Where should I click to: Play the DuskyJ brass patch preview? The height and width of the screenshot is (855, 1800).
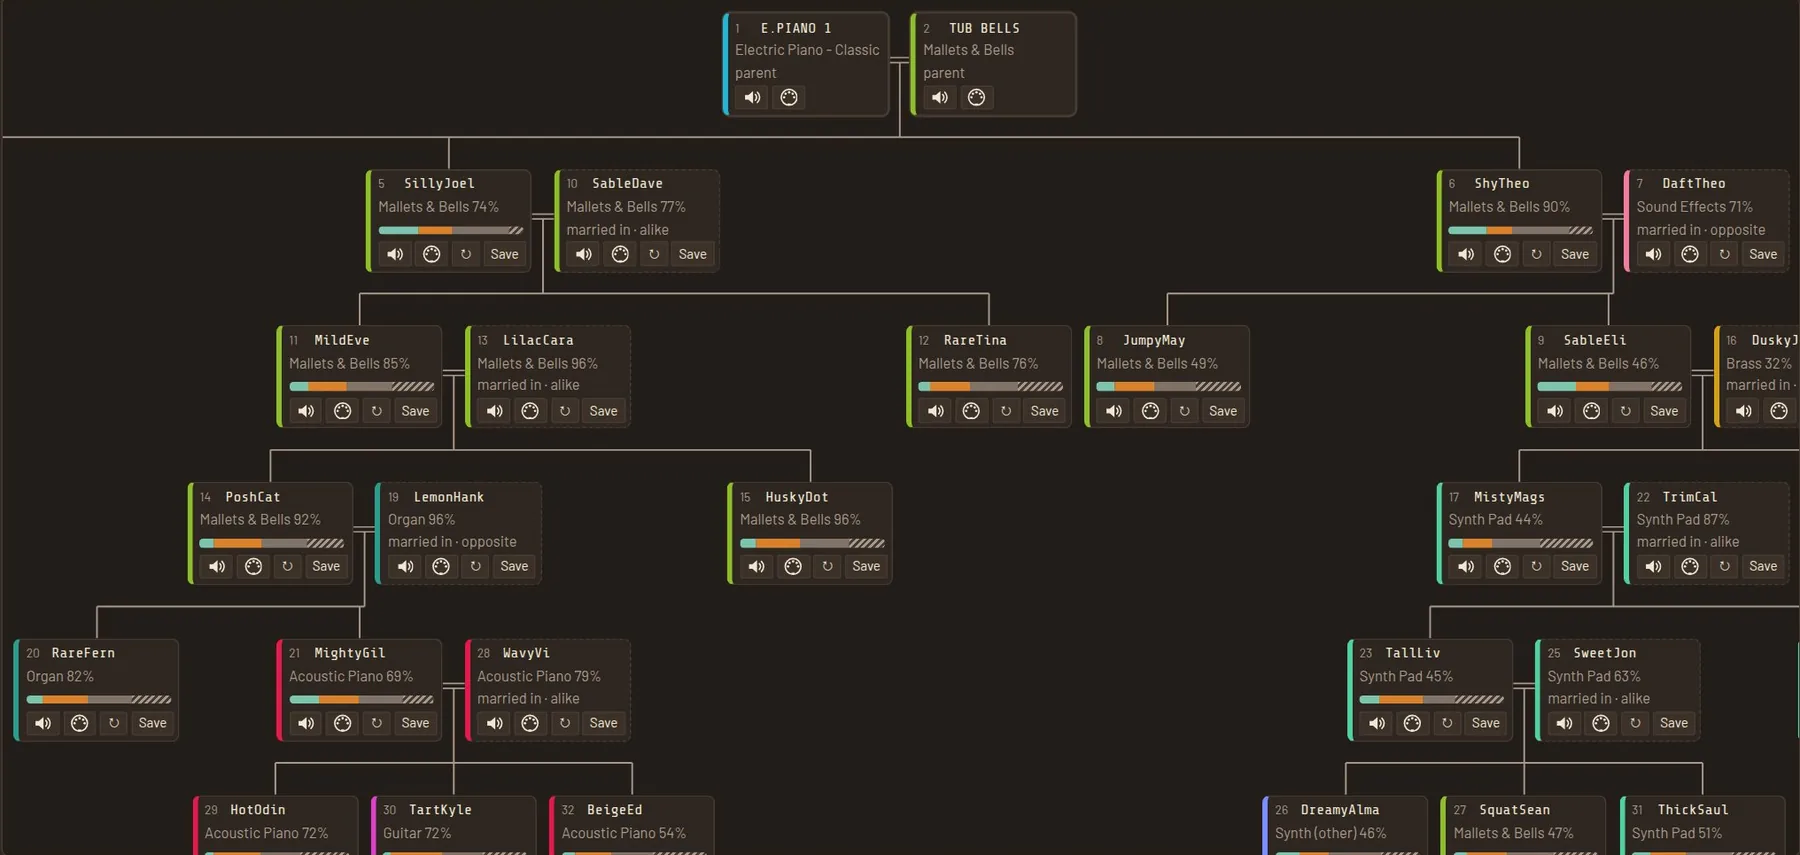tap(1744, 411)
